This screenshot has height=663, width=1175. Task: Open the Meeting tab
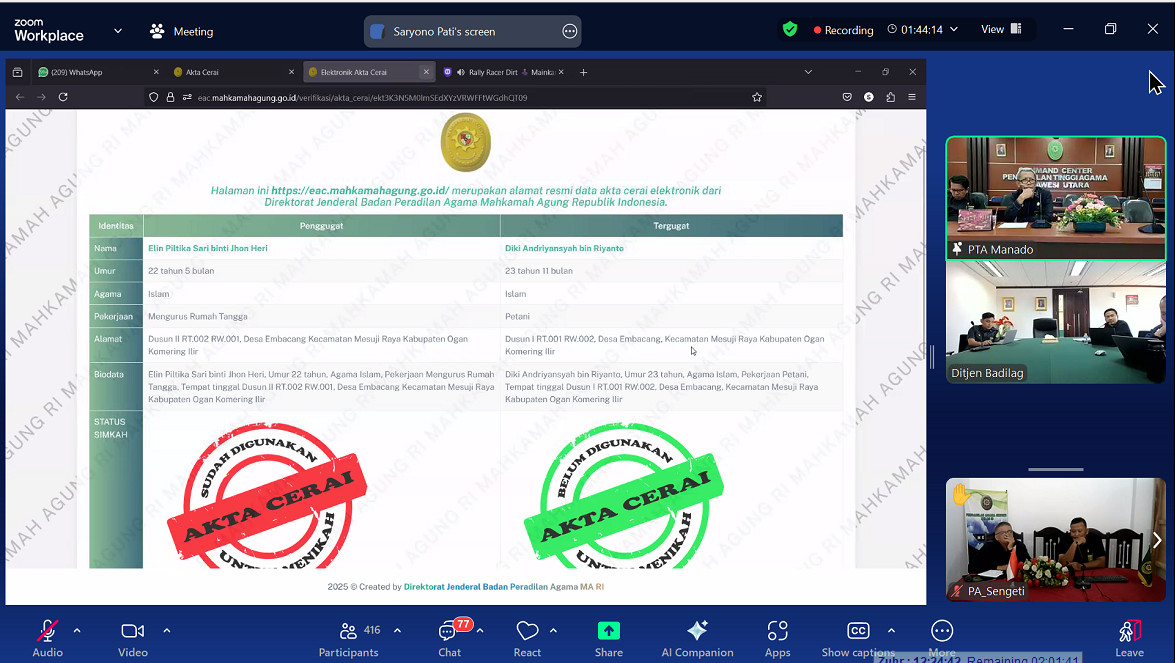point(182,31)
